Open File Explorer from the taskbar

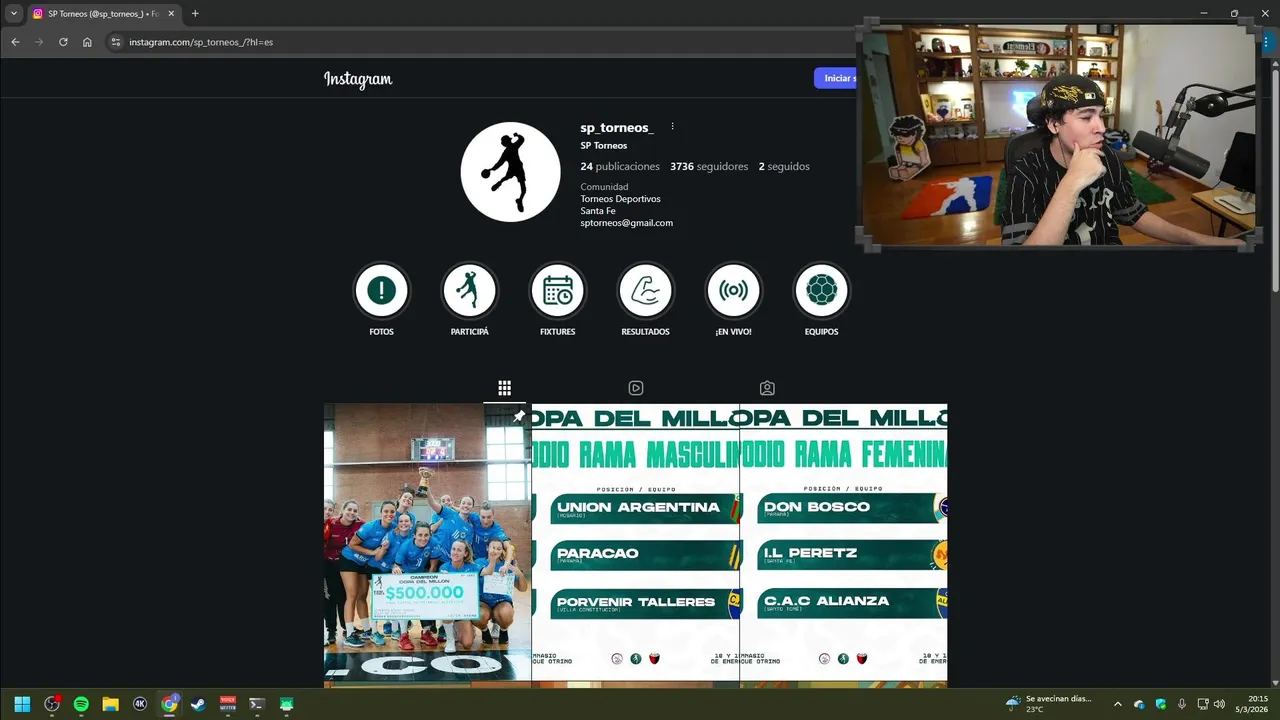click(x=110, y=704)
